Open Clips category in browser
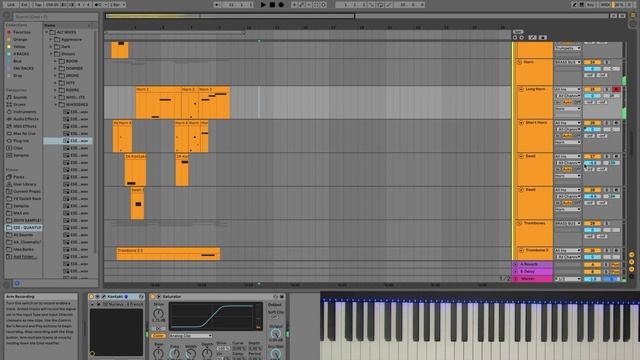 pos(18,148)
